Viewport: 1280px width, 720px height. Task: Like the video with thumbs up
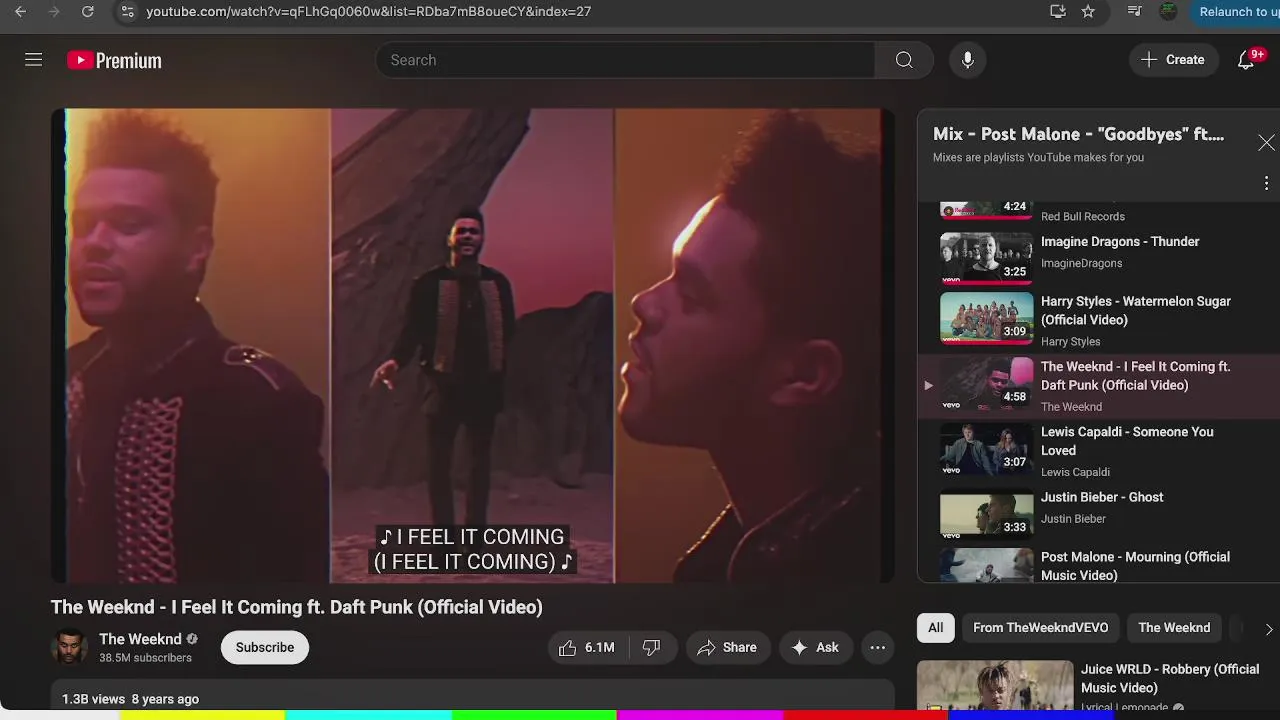587,648
